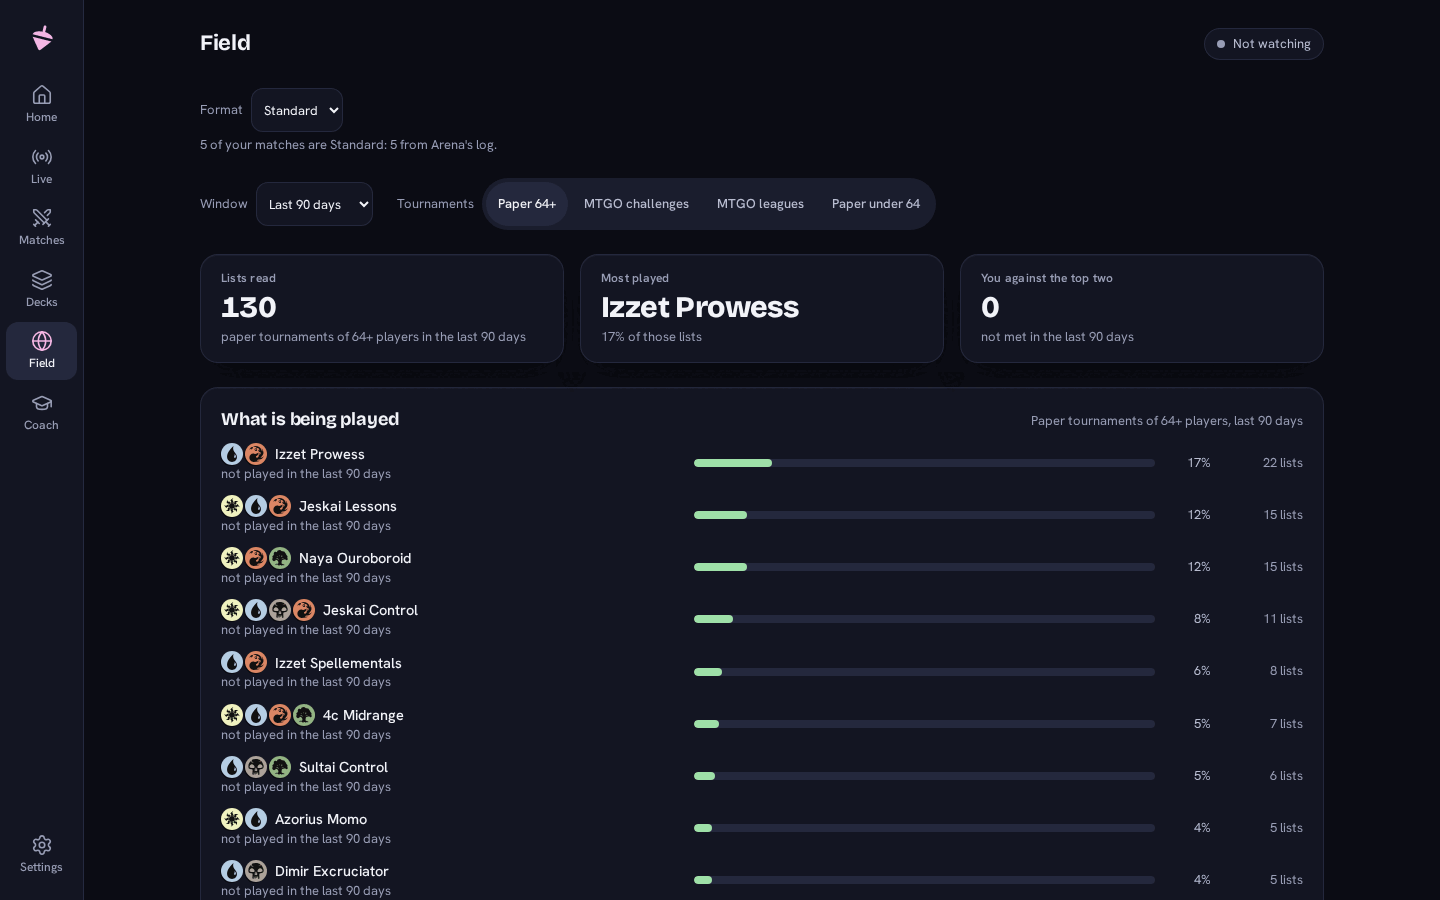Select the Paper 64+ tournaments tab
Viewport: 1440px width, 900px height.
coord(527,204)
